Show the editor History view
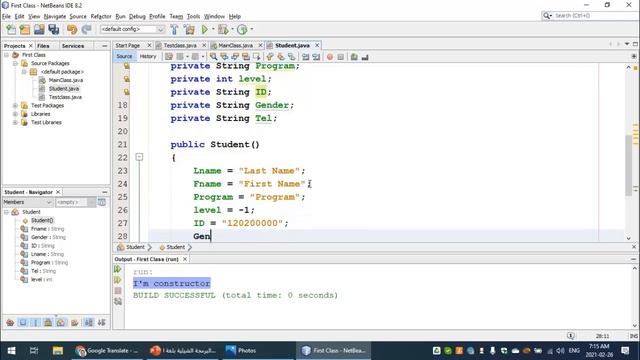Viewport: 640px width, 360px height. pyautogui.click(x=148, y=56)
